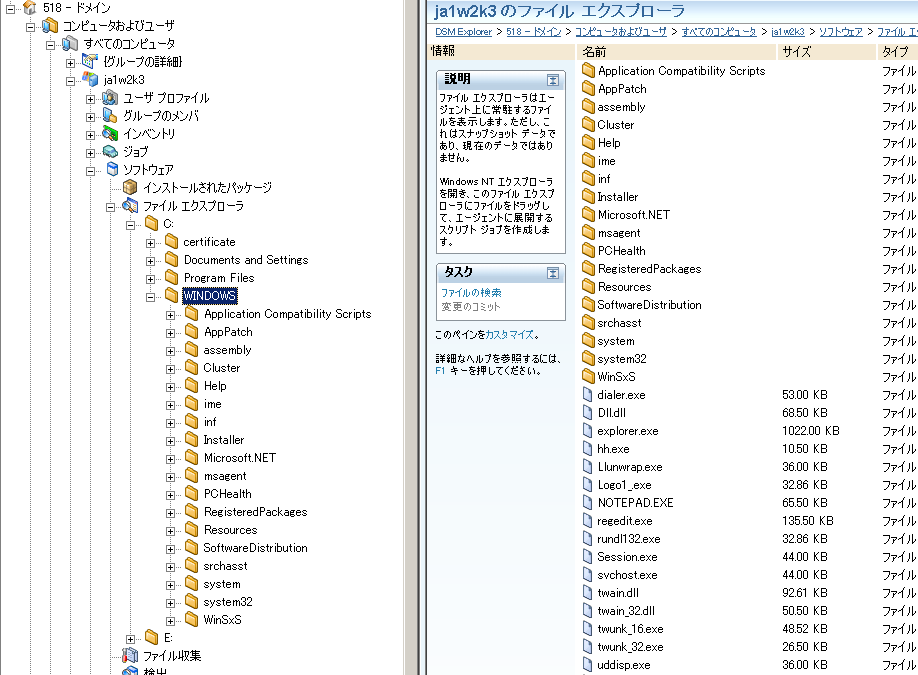Expand the certificate folder tree node
Image resolution: width=918 pixels, height=675 pixels.
pos(150,243)
